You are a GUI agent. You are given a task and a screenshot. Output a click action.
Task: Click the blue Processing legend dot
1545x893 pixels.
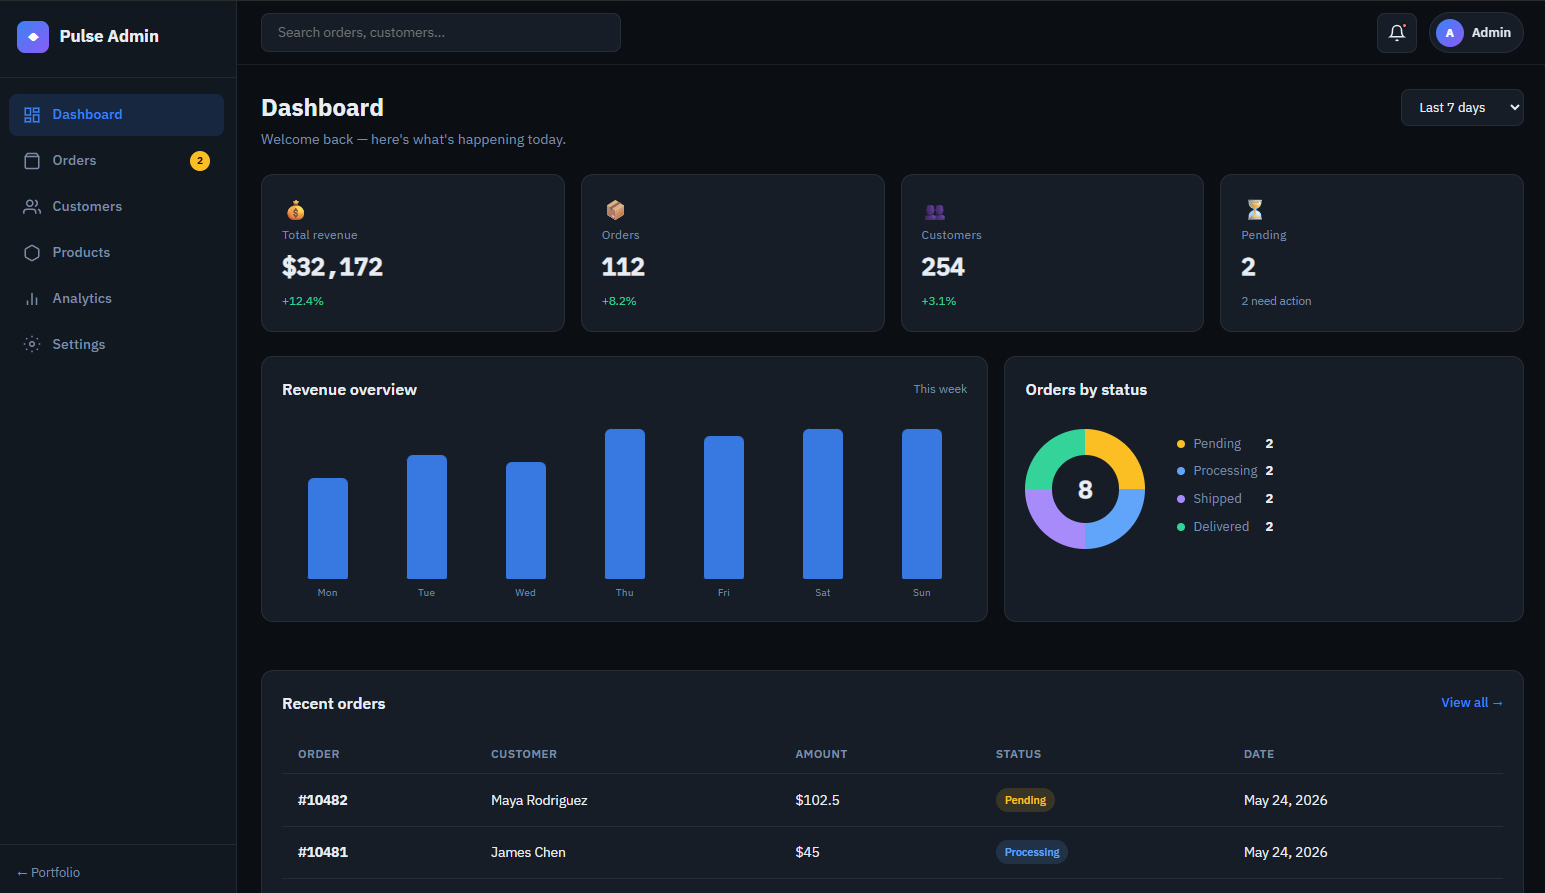(x=1181, y=471)
